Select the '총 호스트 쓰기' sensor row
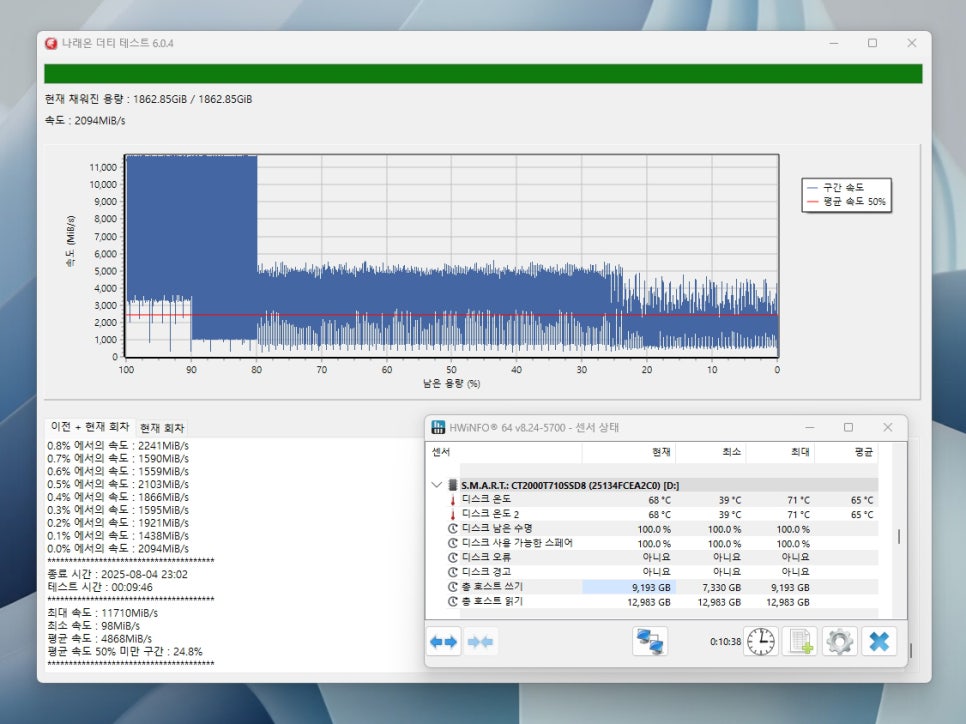Screen dimensions: 966x724 (662, 587)
